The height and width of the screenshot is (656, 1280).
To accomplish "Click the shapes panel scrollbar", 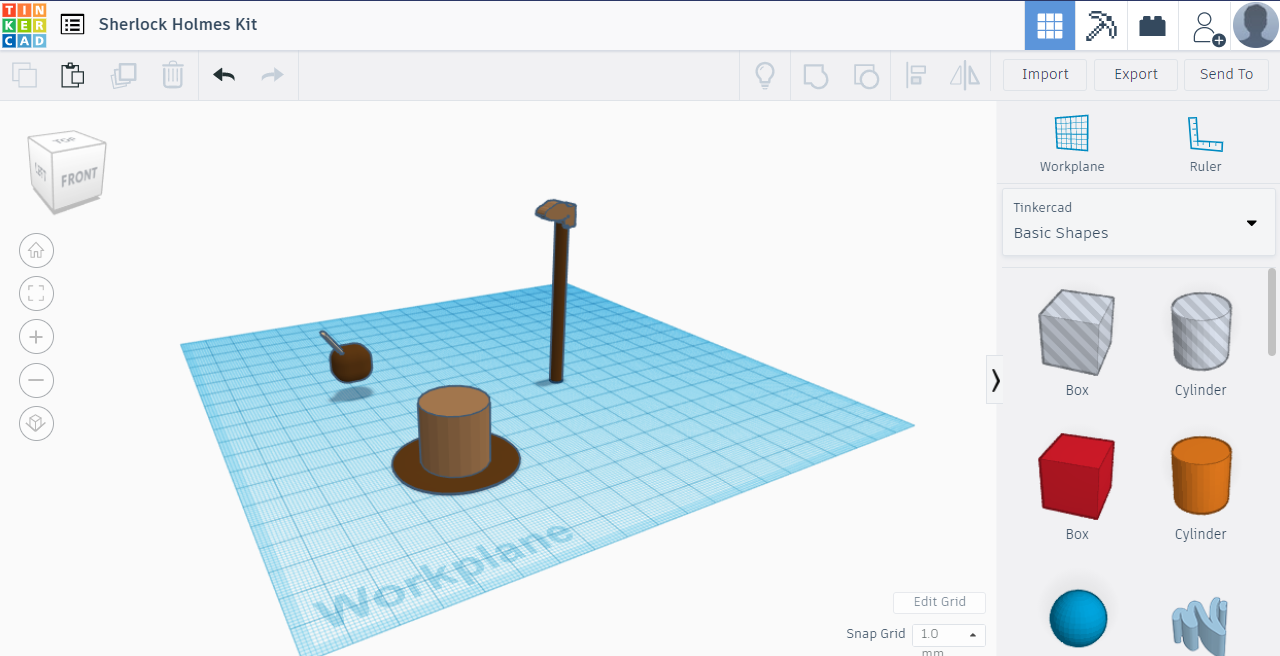I will pyautogui.click(x=1271, y=311).
